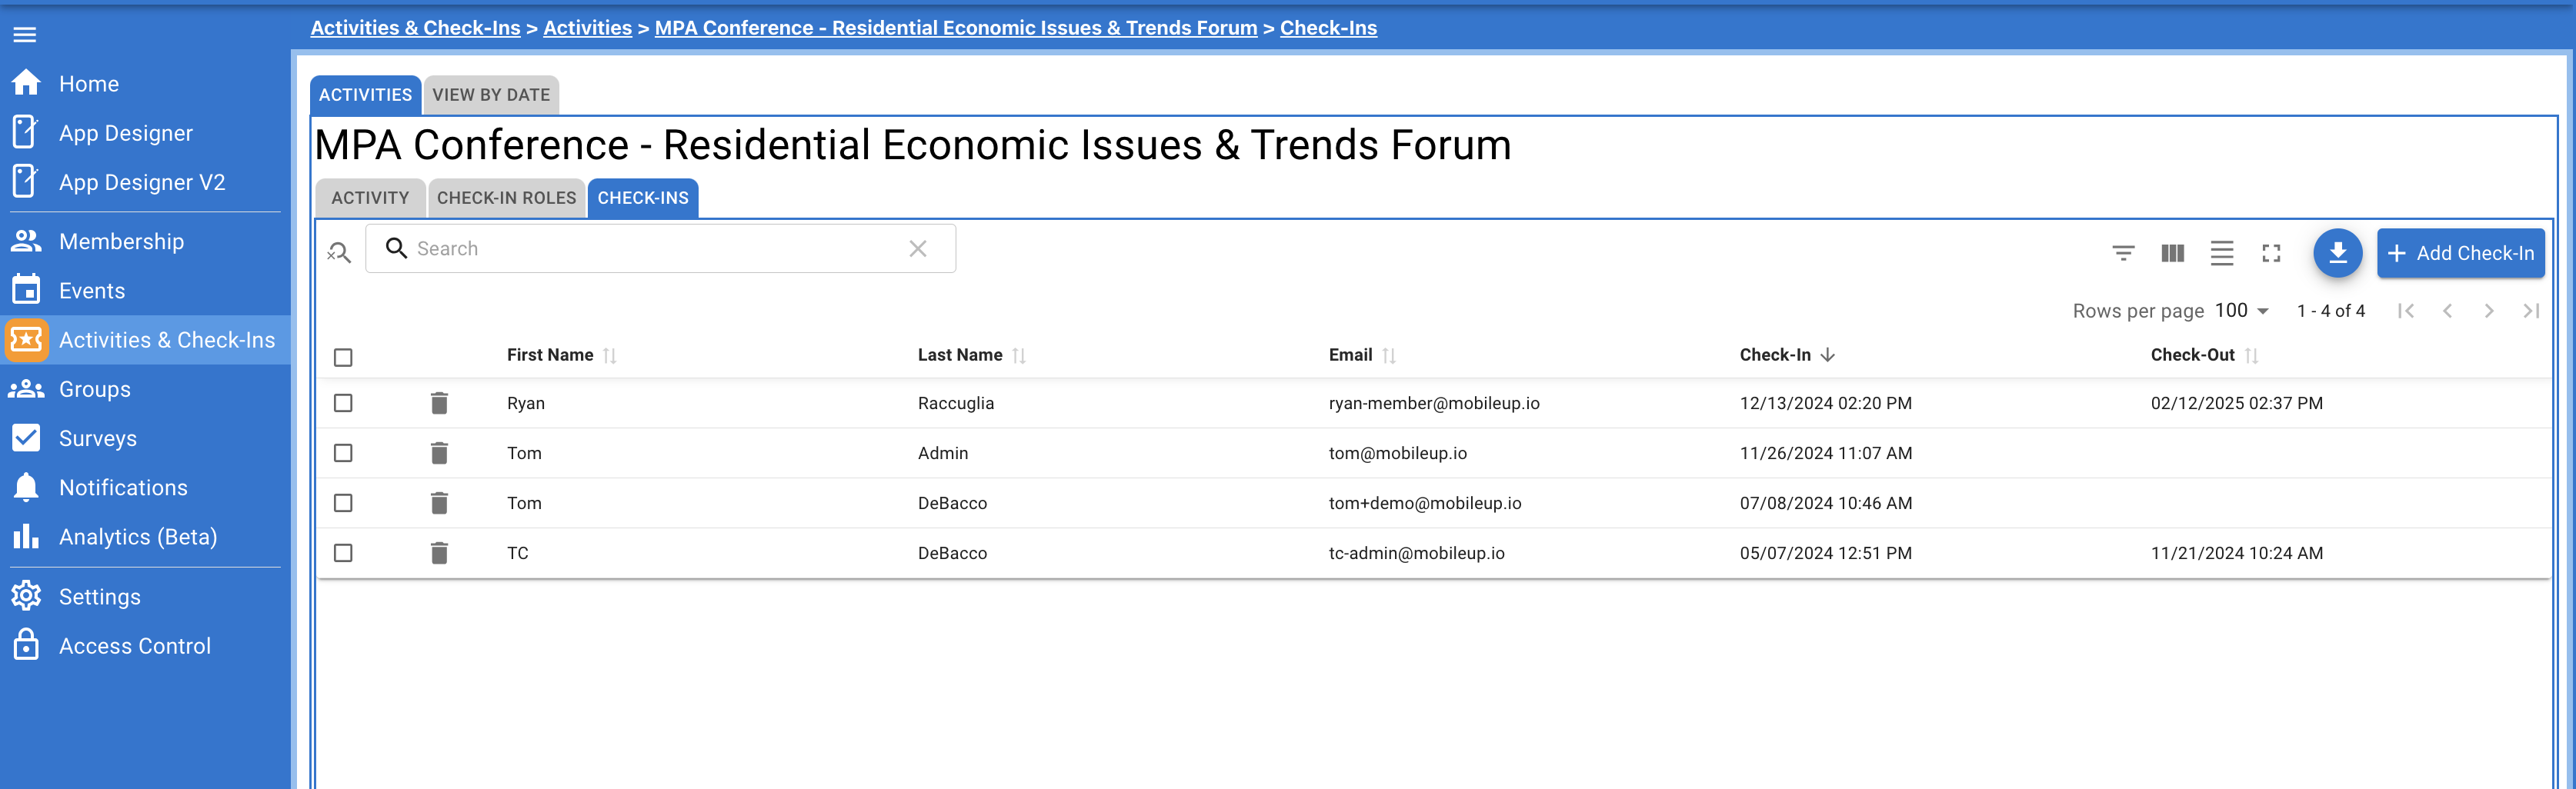Screen dimensions: 2576x789
Task: Open Notifications in the sidebar
Action: 124,487
